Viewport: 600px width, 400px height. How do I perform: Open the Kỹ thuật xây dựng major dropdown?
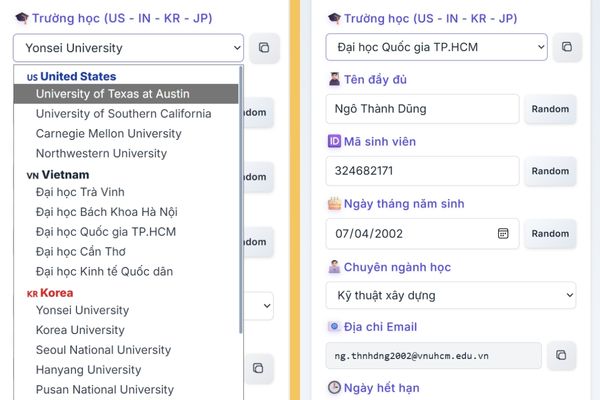[450, 295]
